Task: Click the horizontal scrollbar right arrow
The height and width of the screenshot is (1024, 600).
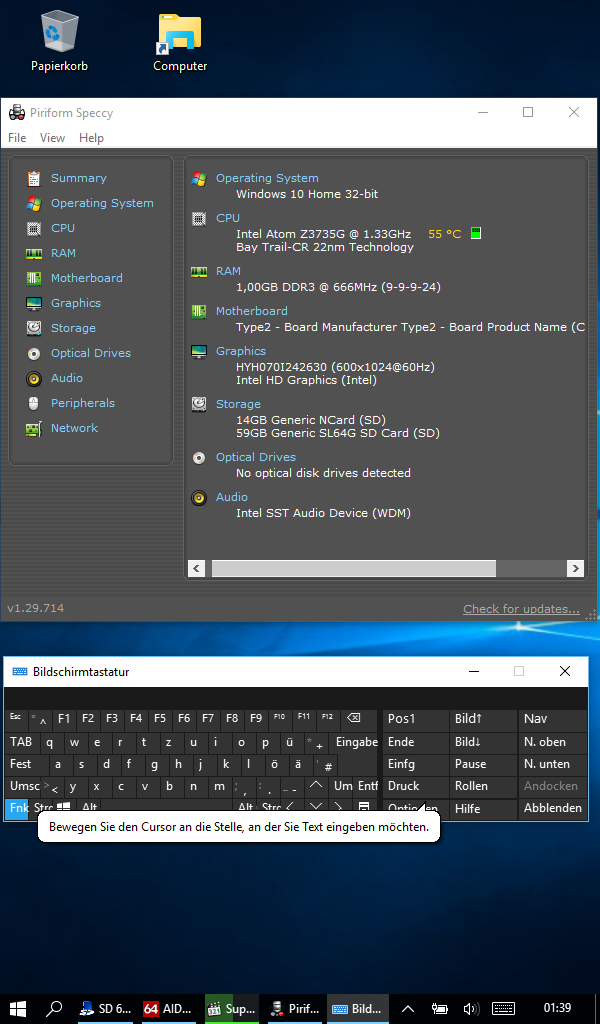Action: (x=575, y=568)
